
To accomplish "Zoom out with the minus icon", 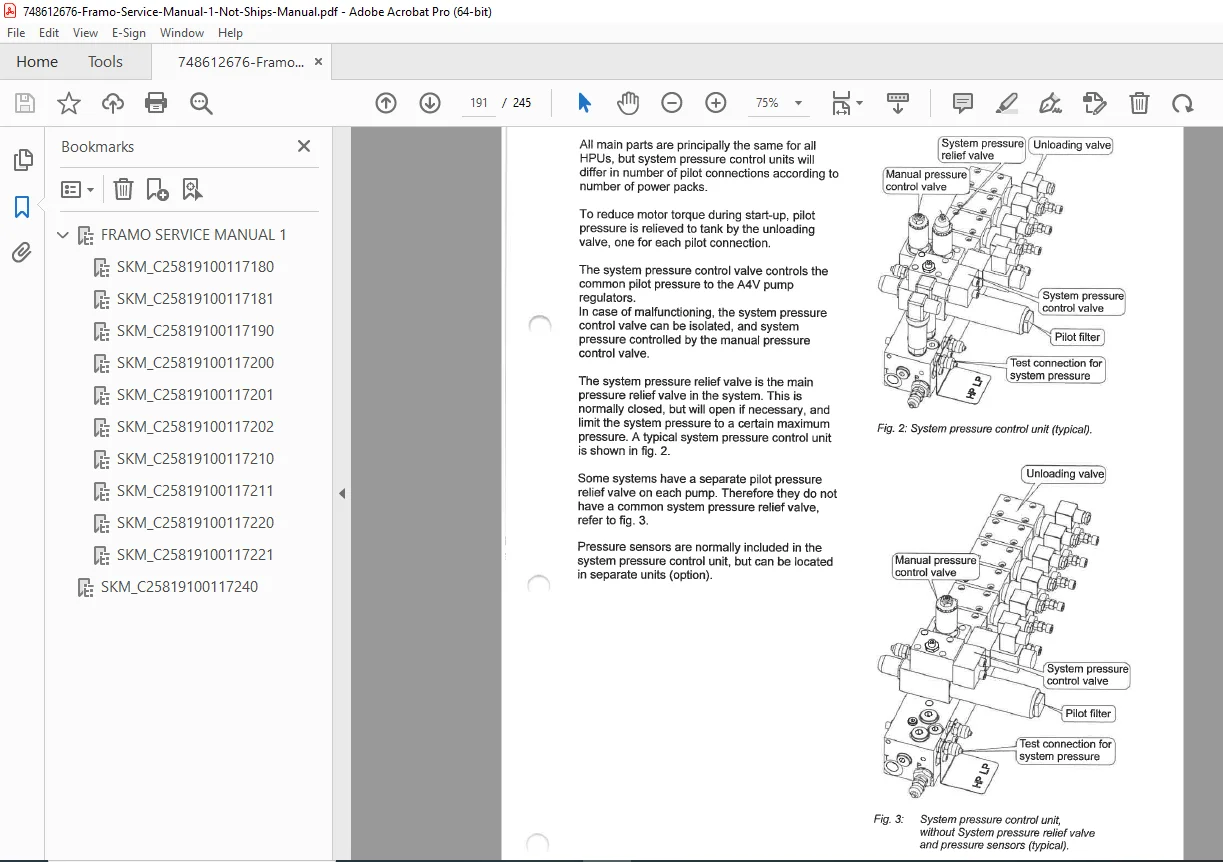I will tap(672, 103).
